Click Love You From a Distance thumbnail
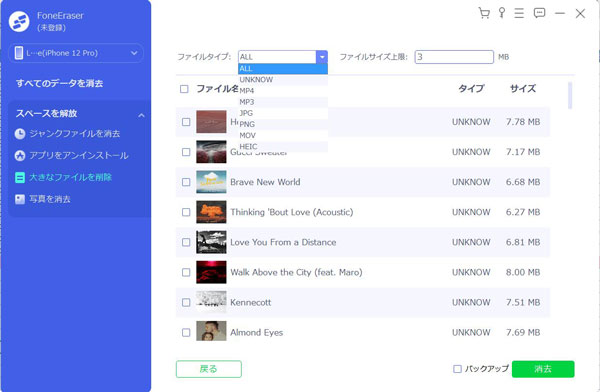This screenshot has height=392, width=600. pyautogui.click(x=211, y=242)
